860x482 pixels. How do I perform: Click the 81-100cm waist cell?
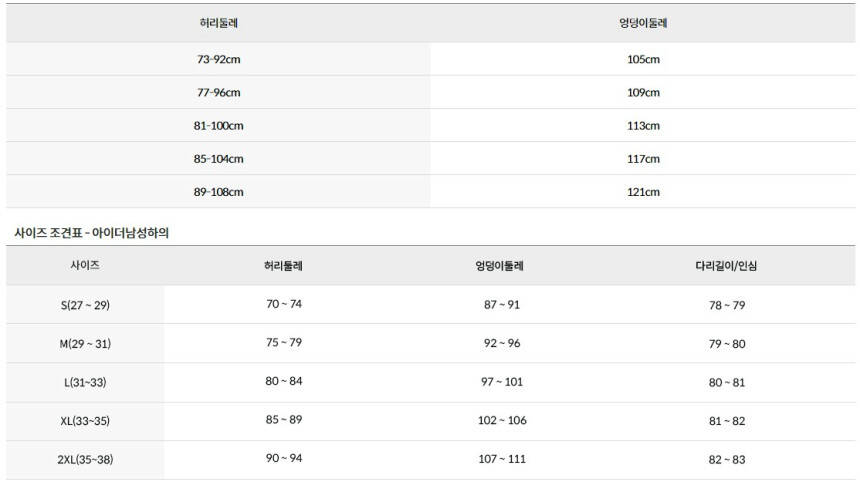[x=219, y=126]
